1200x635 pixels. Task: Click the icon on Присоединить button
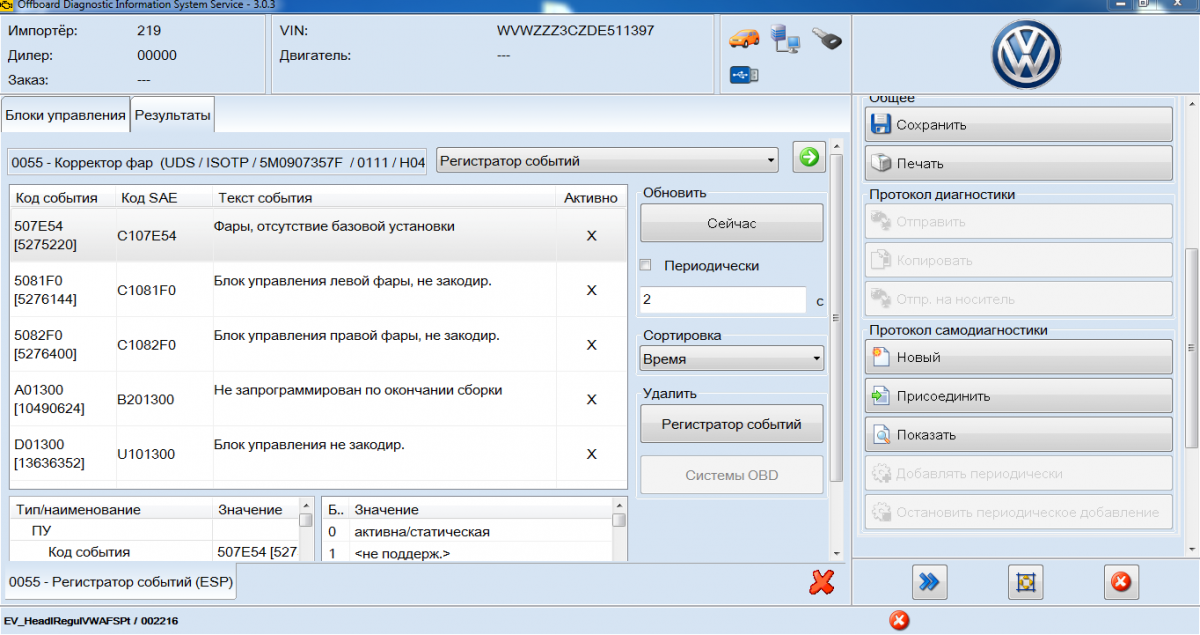(x=881, y=396)
